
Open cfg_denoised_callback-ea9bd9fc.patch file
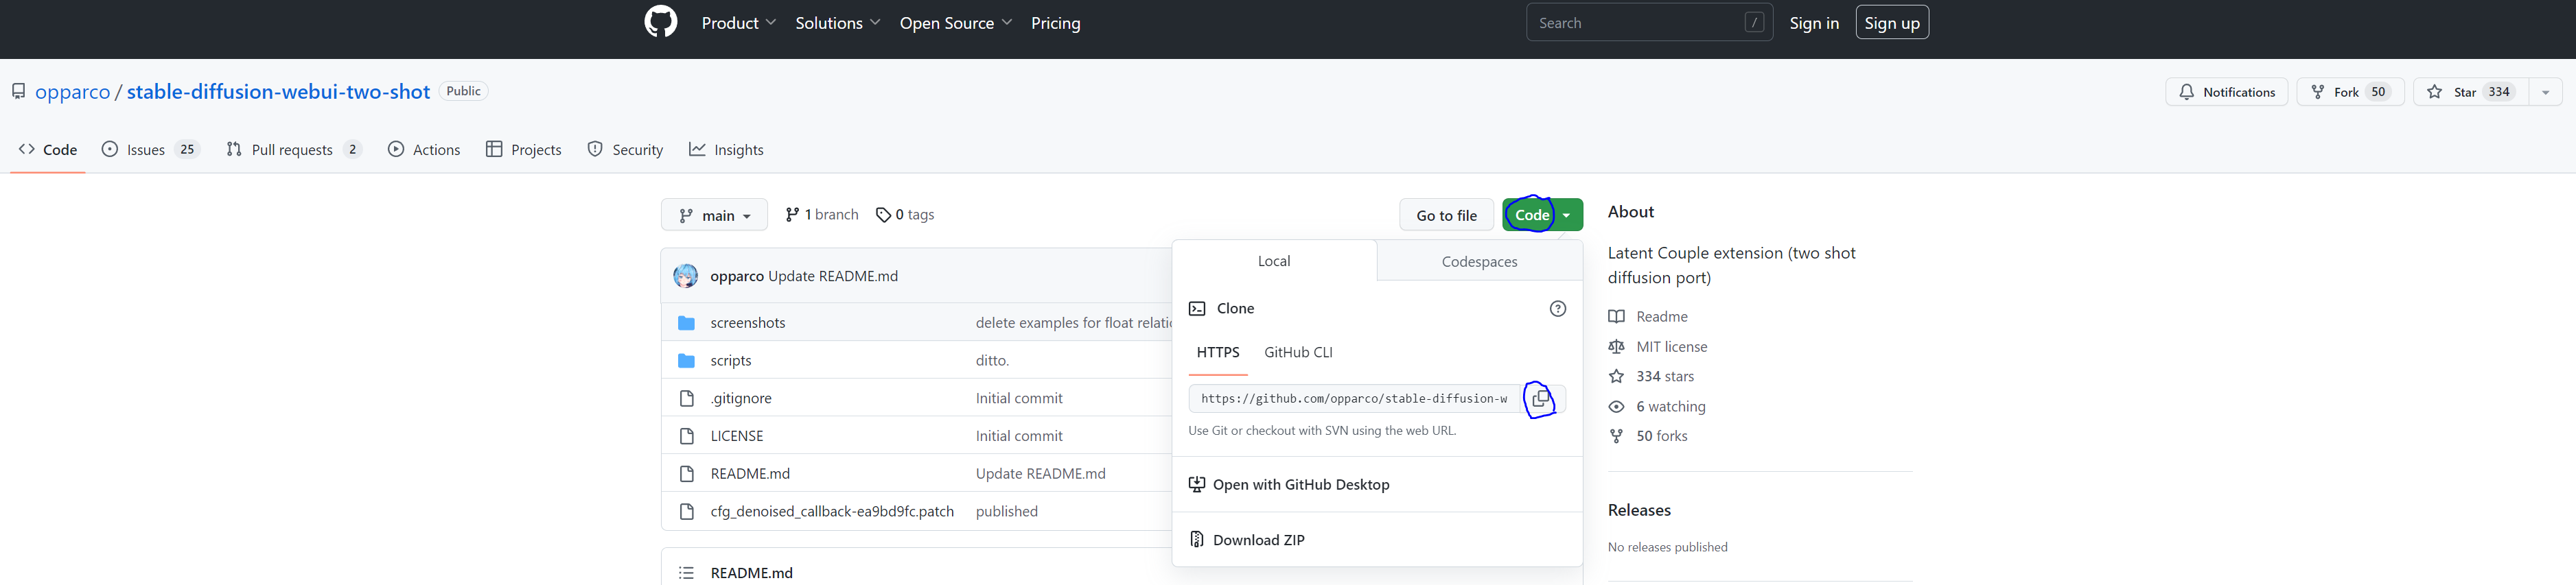tap(832, 512)
